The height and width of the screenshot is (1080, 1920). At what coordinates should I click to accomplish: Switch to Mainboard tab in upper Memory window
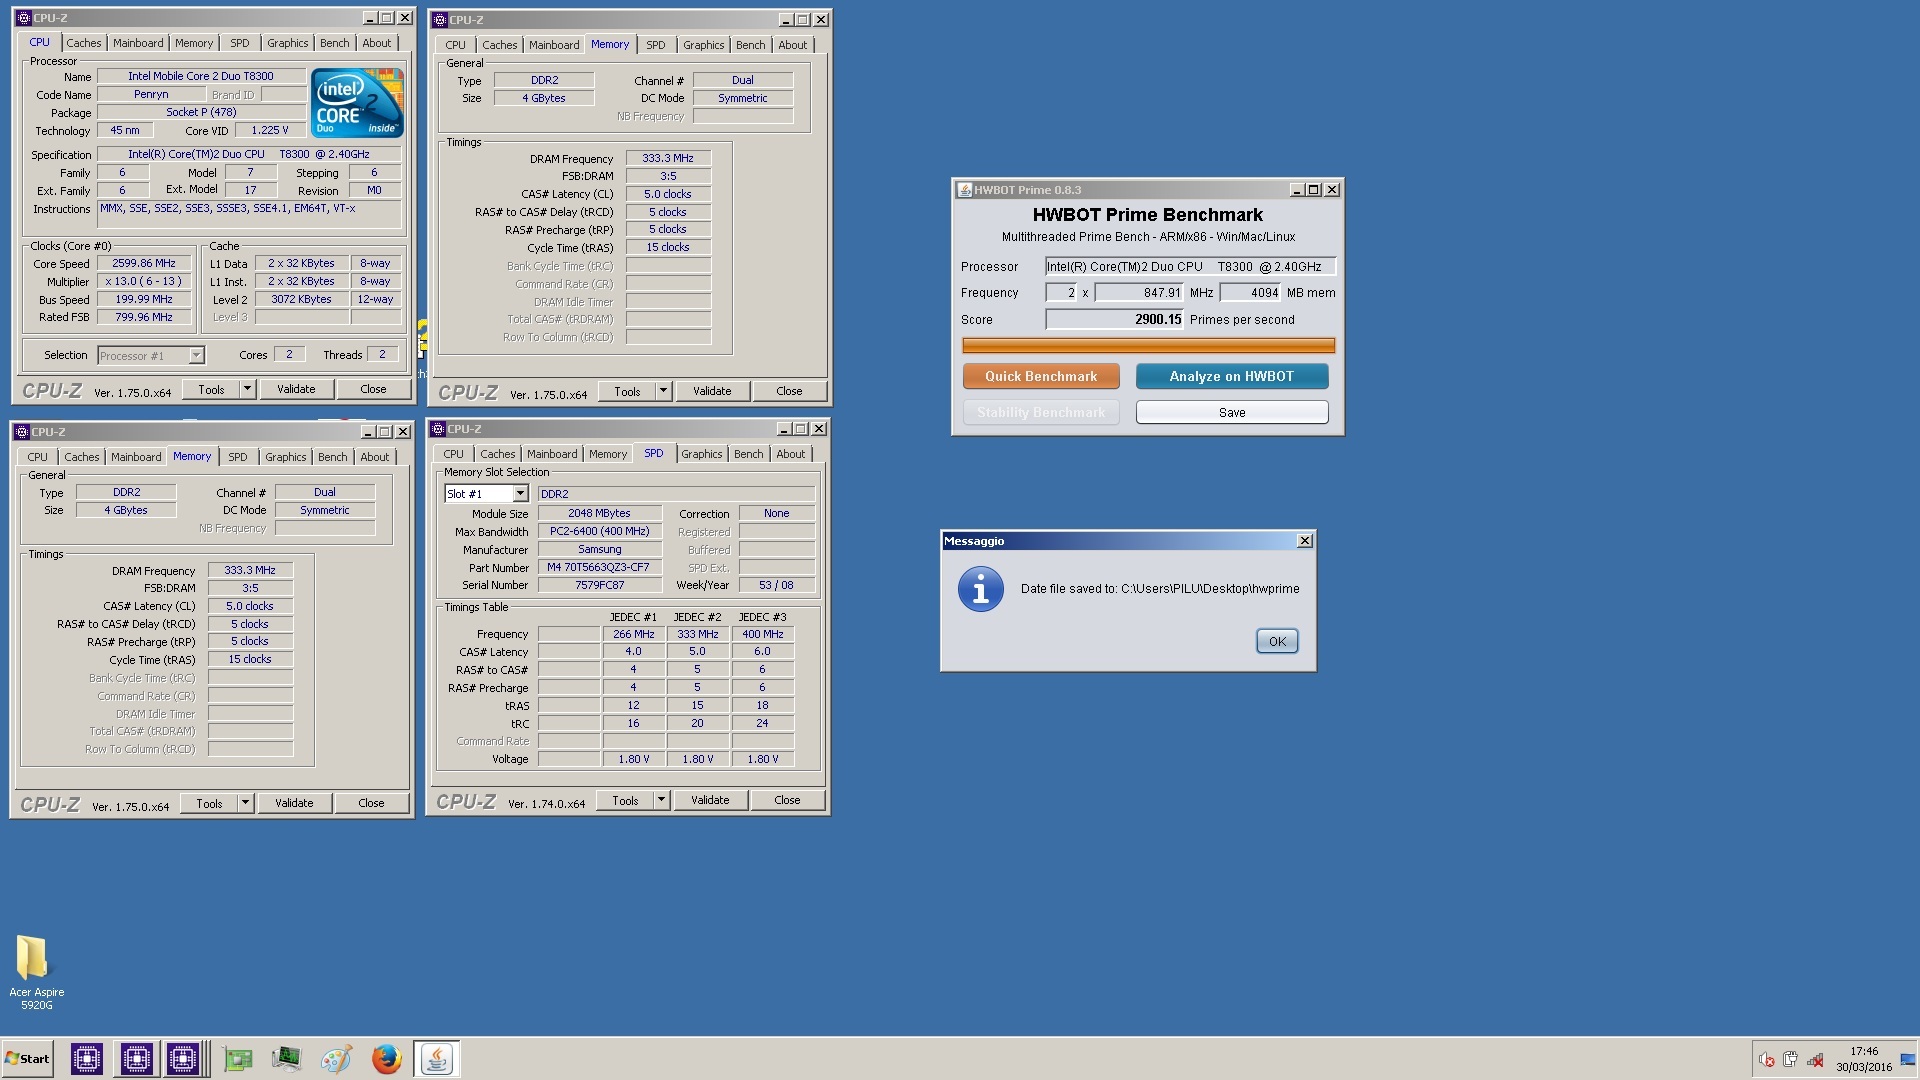point(554,45)
